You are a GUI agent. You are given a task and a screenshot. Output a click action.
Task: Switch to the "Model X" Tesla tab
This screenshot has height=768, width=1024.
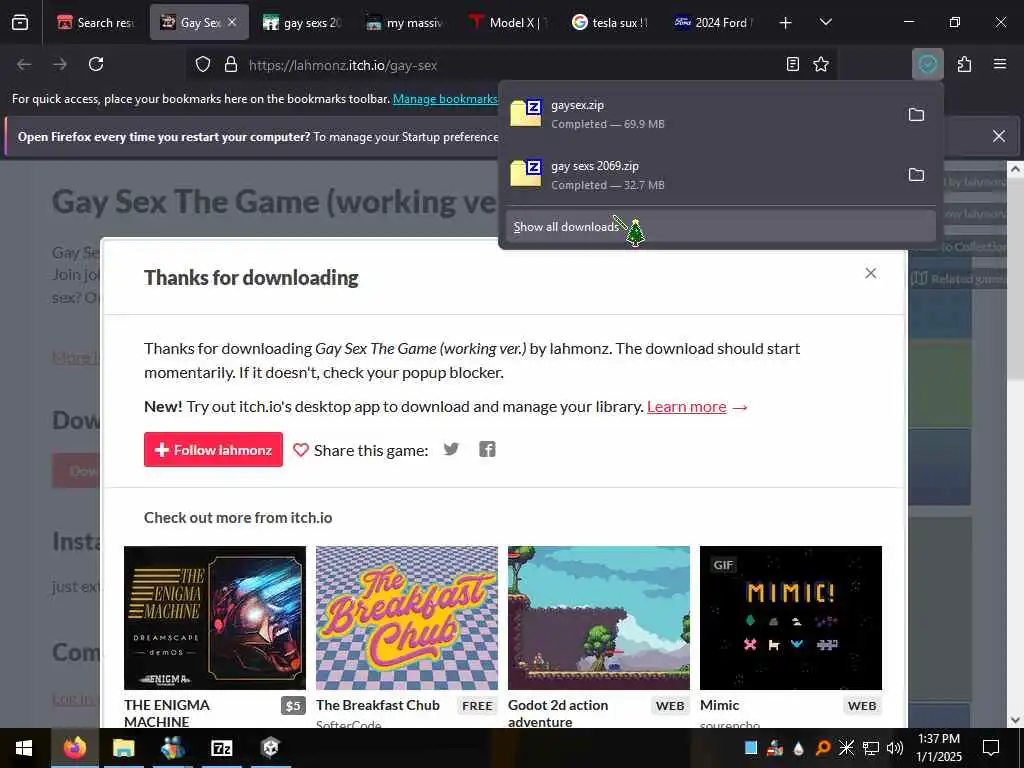tap(508, 23)
